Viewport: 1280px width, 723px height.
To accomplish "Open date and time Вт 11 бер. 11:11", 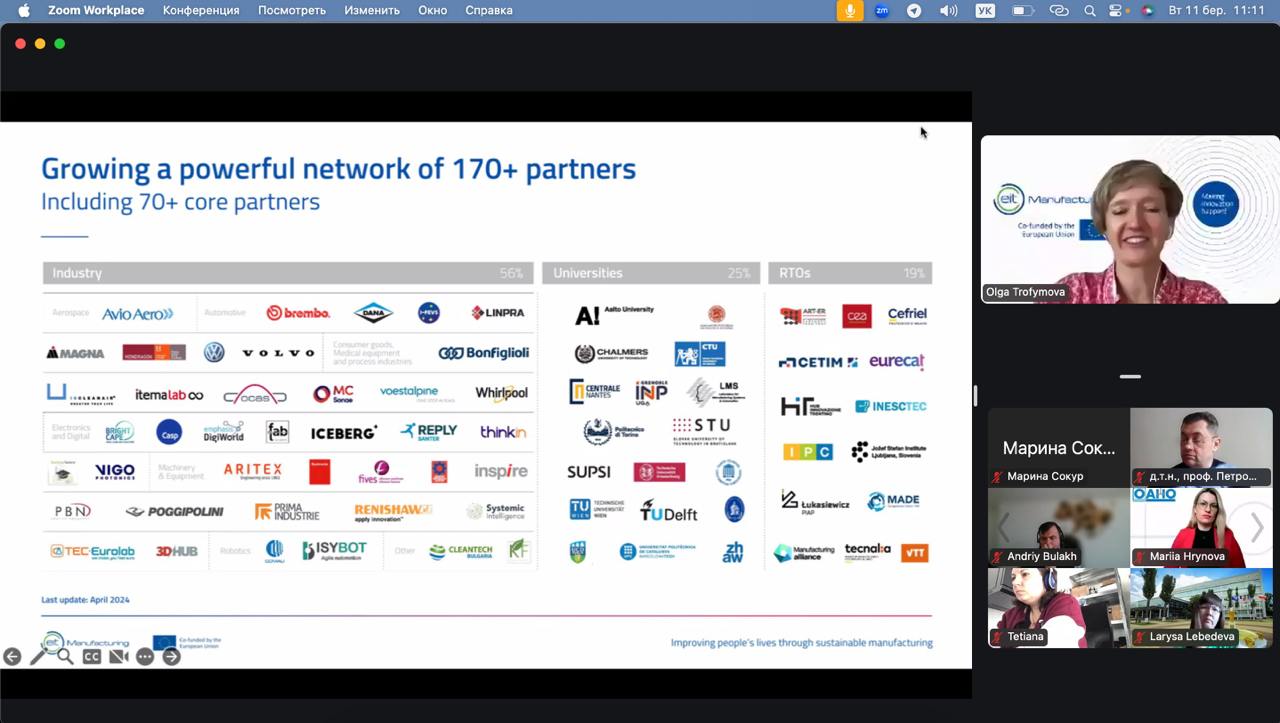I will pyautogui.click(x=1217, y=10).
